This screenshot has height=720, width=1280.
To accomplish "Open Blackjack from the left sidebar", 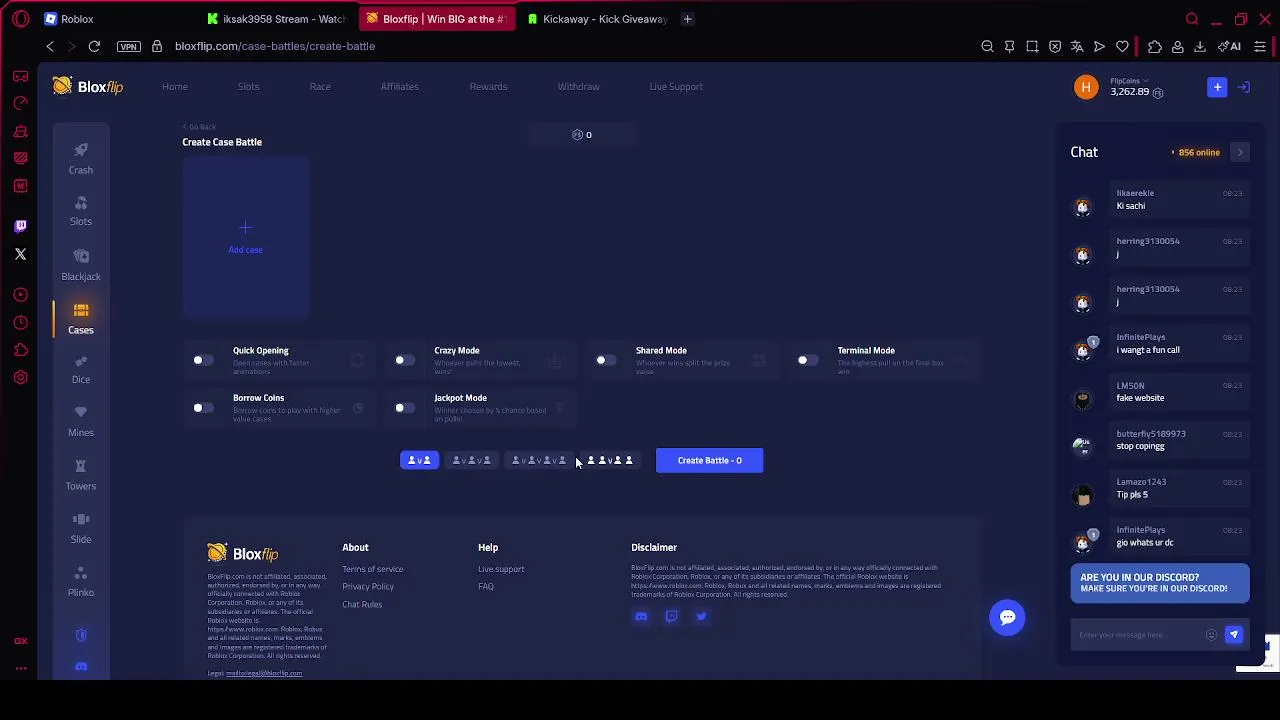I will pyautogui.click(x=81, y=265).
